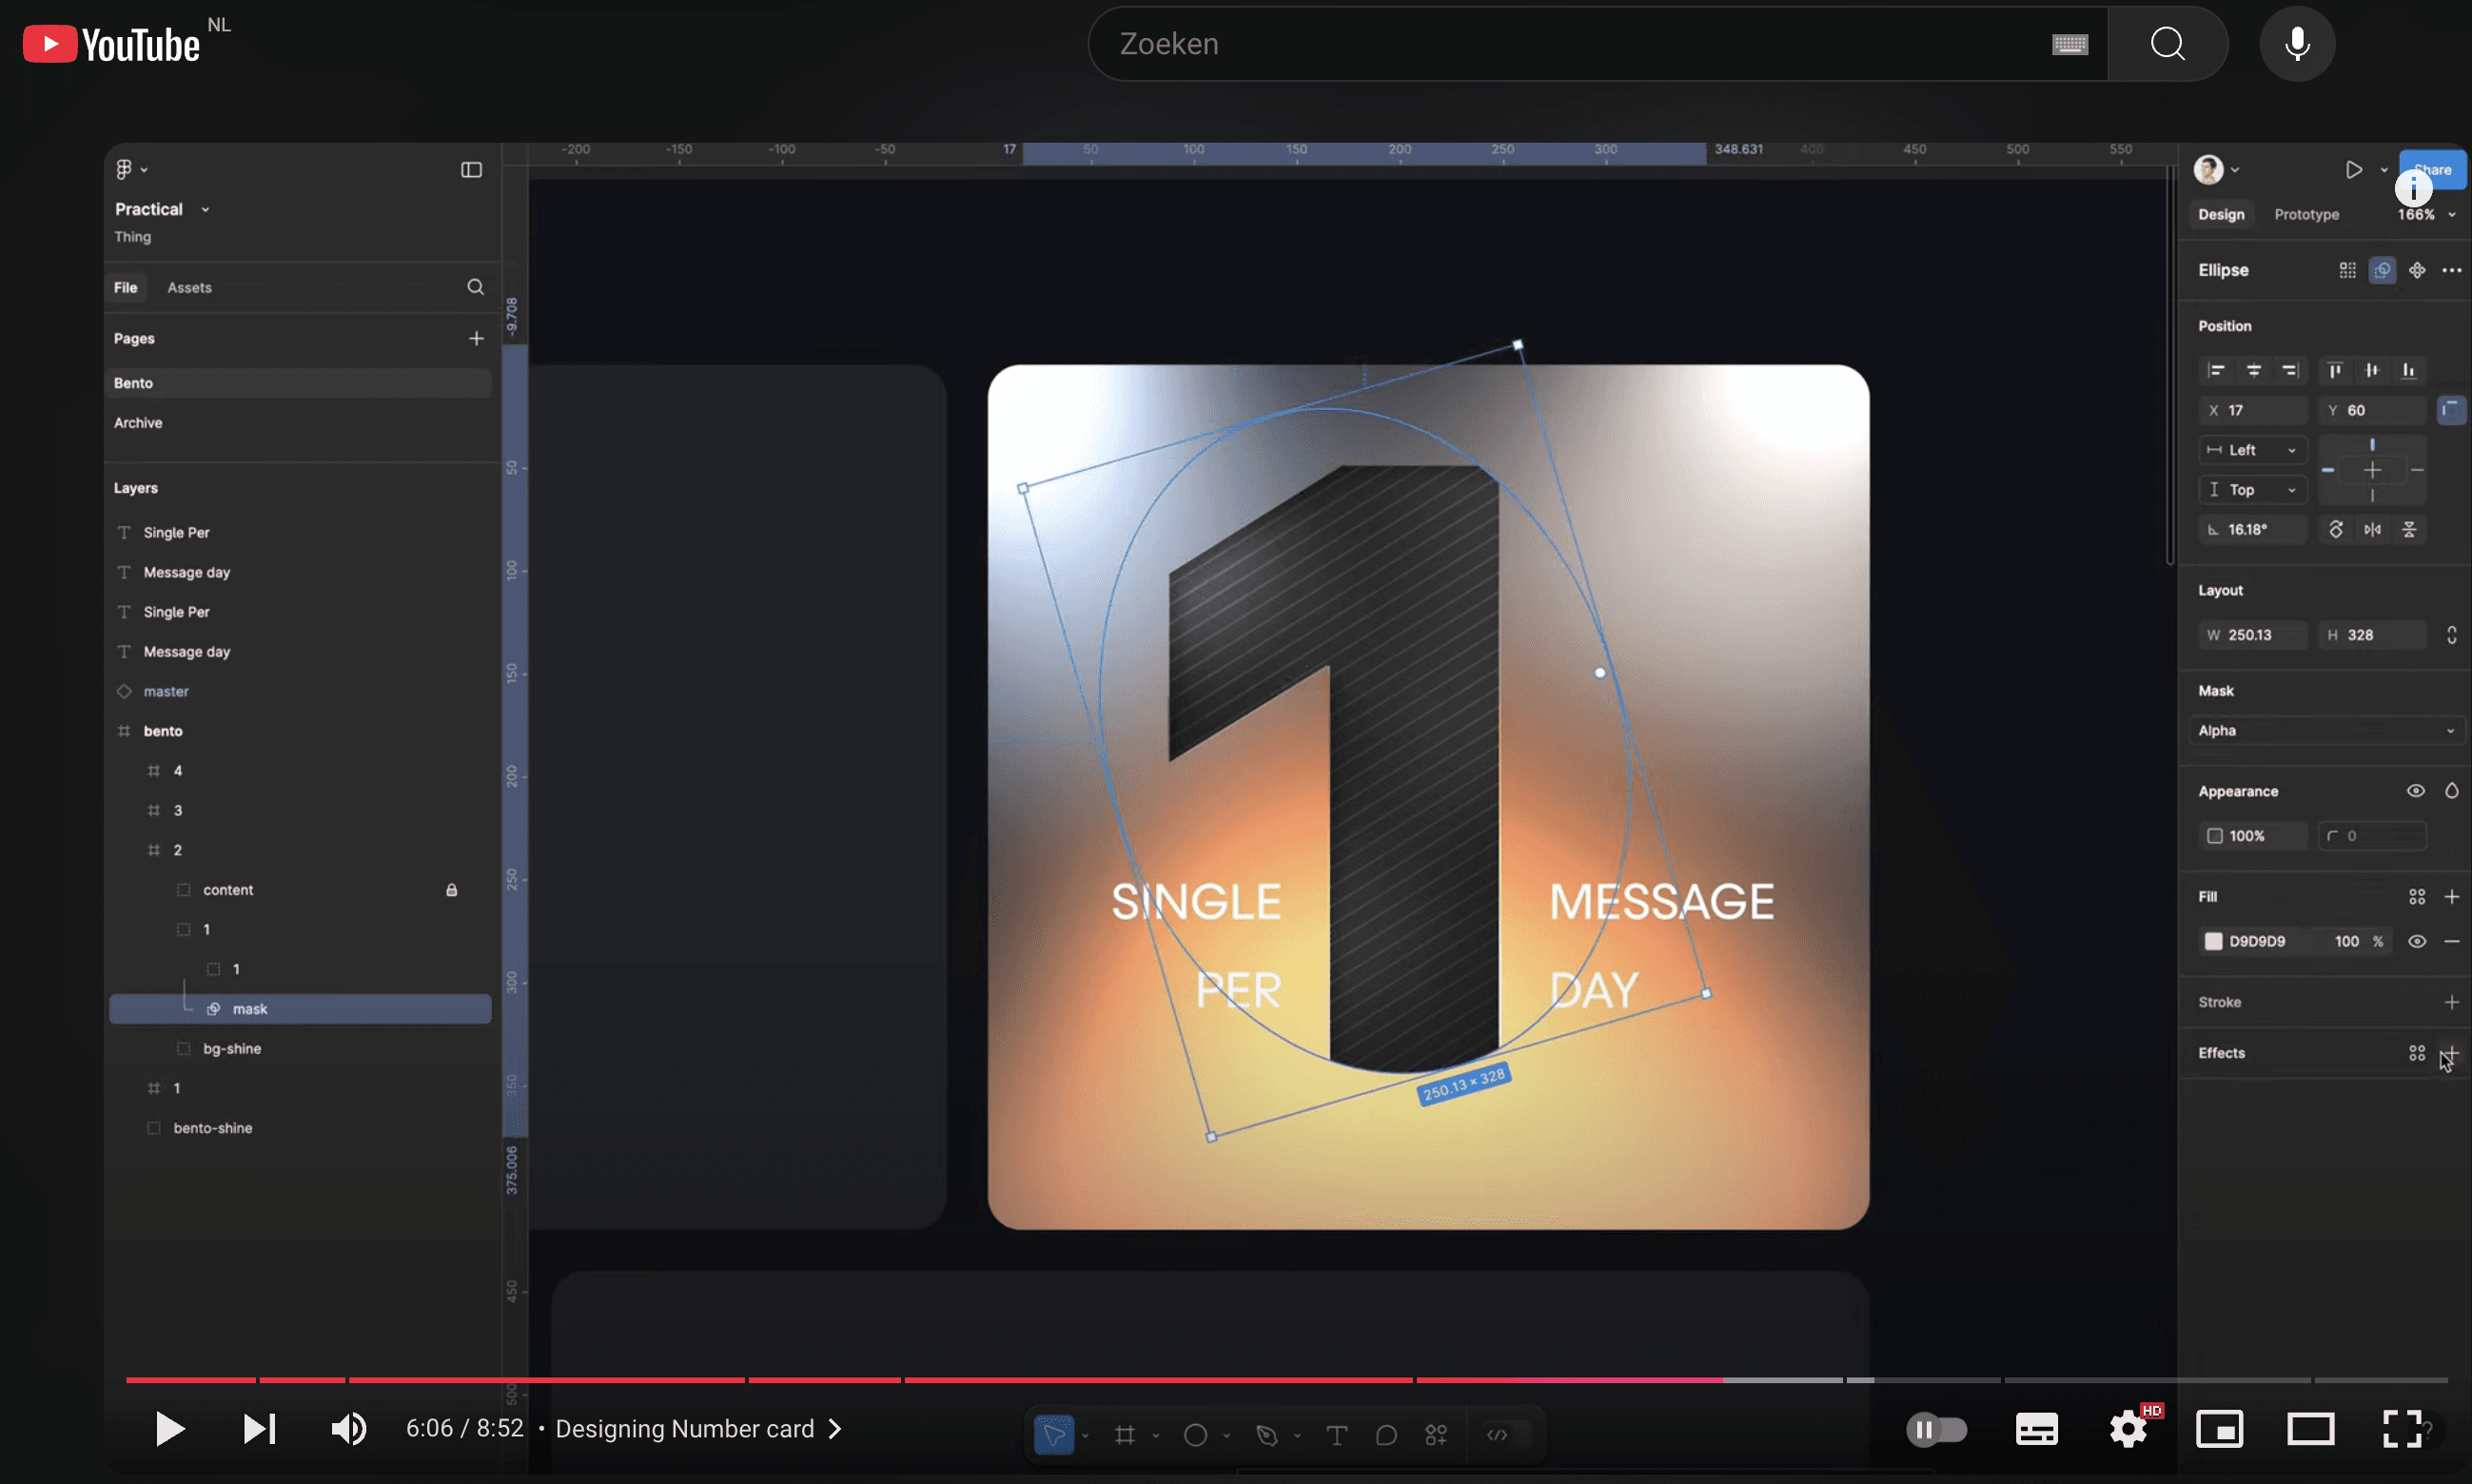Open miniplayer mode
This screenshot has height=1484, width=2472.
coord(2219,1429)
